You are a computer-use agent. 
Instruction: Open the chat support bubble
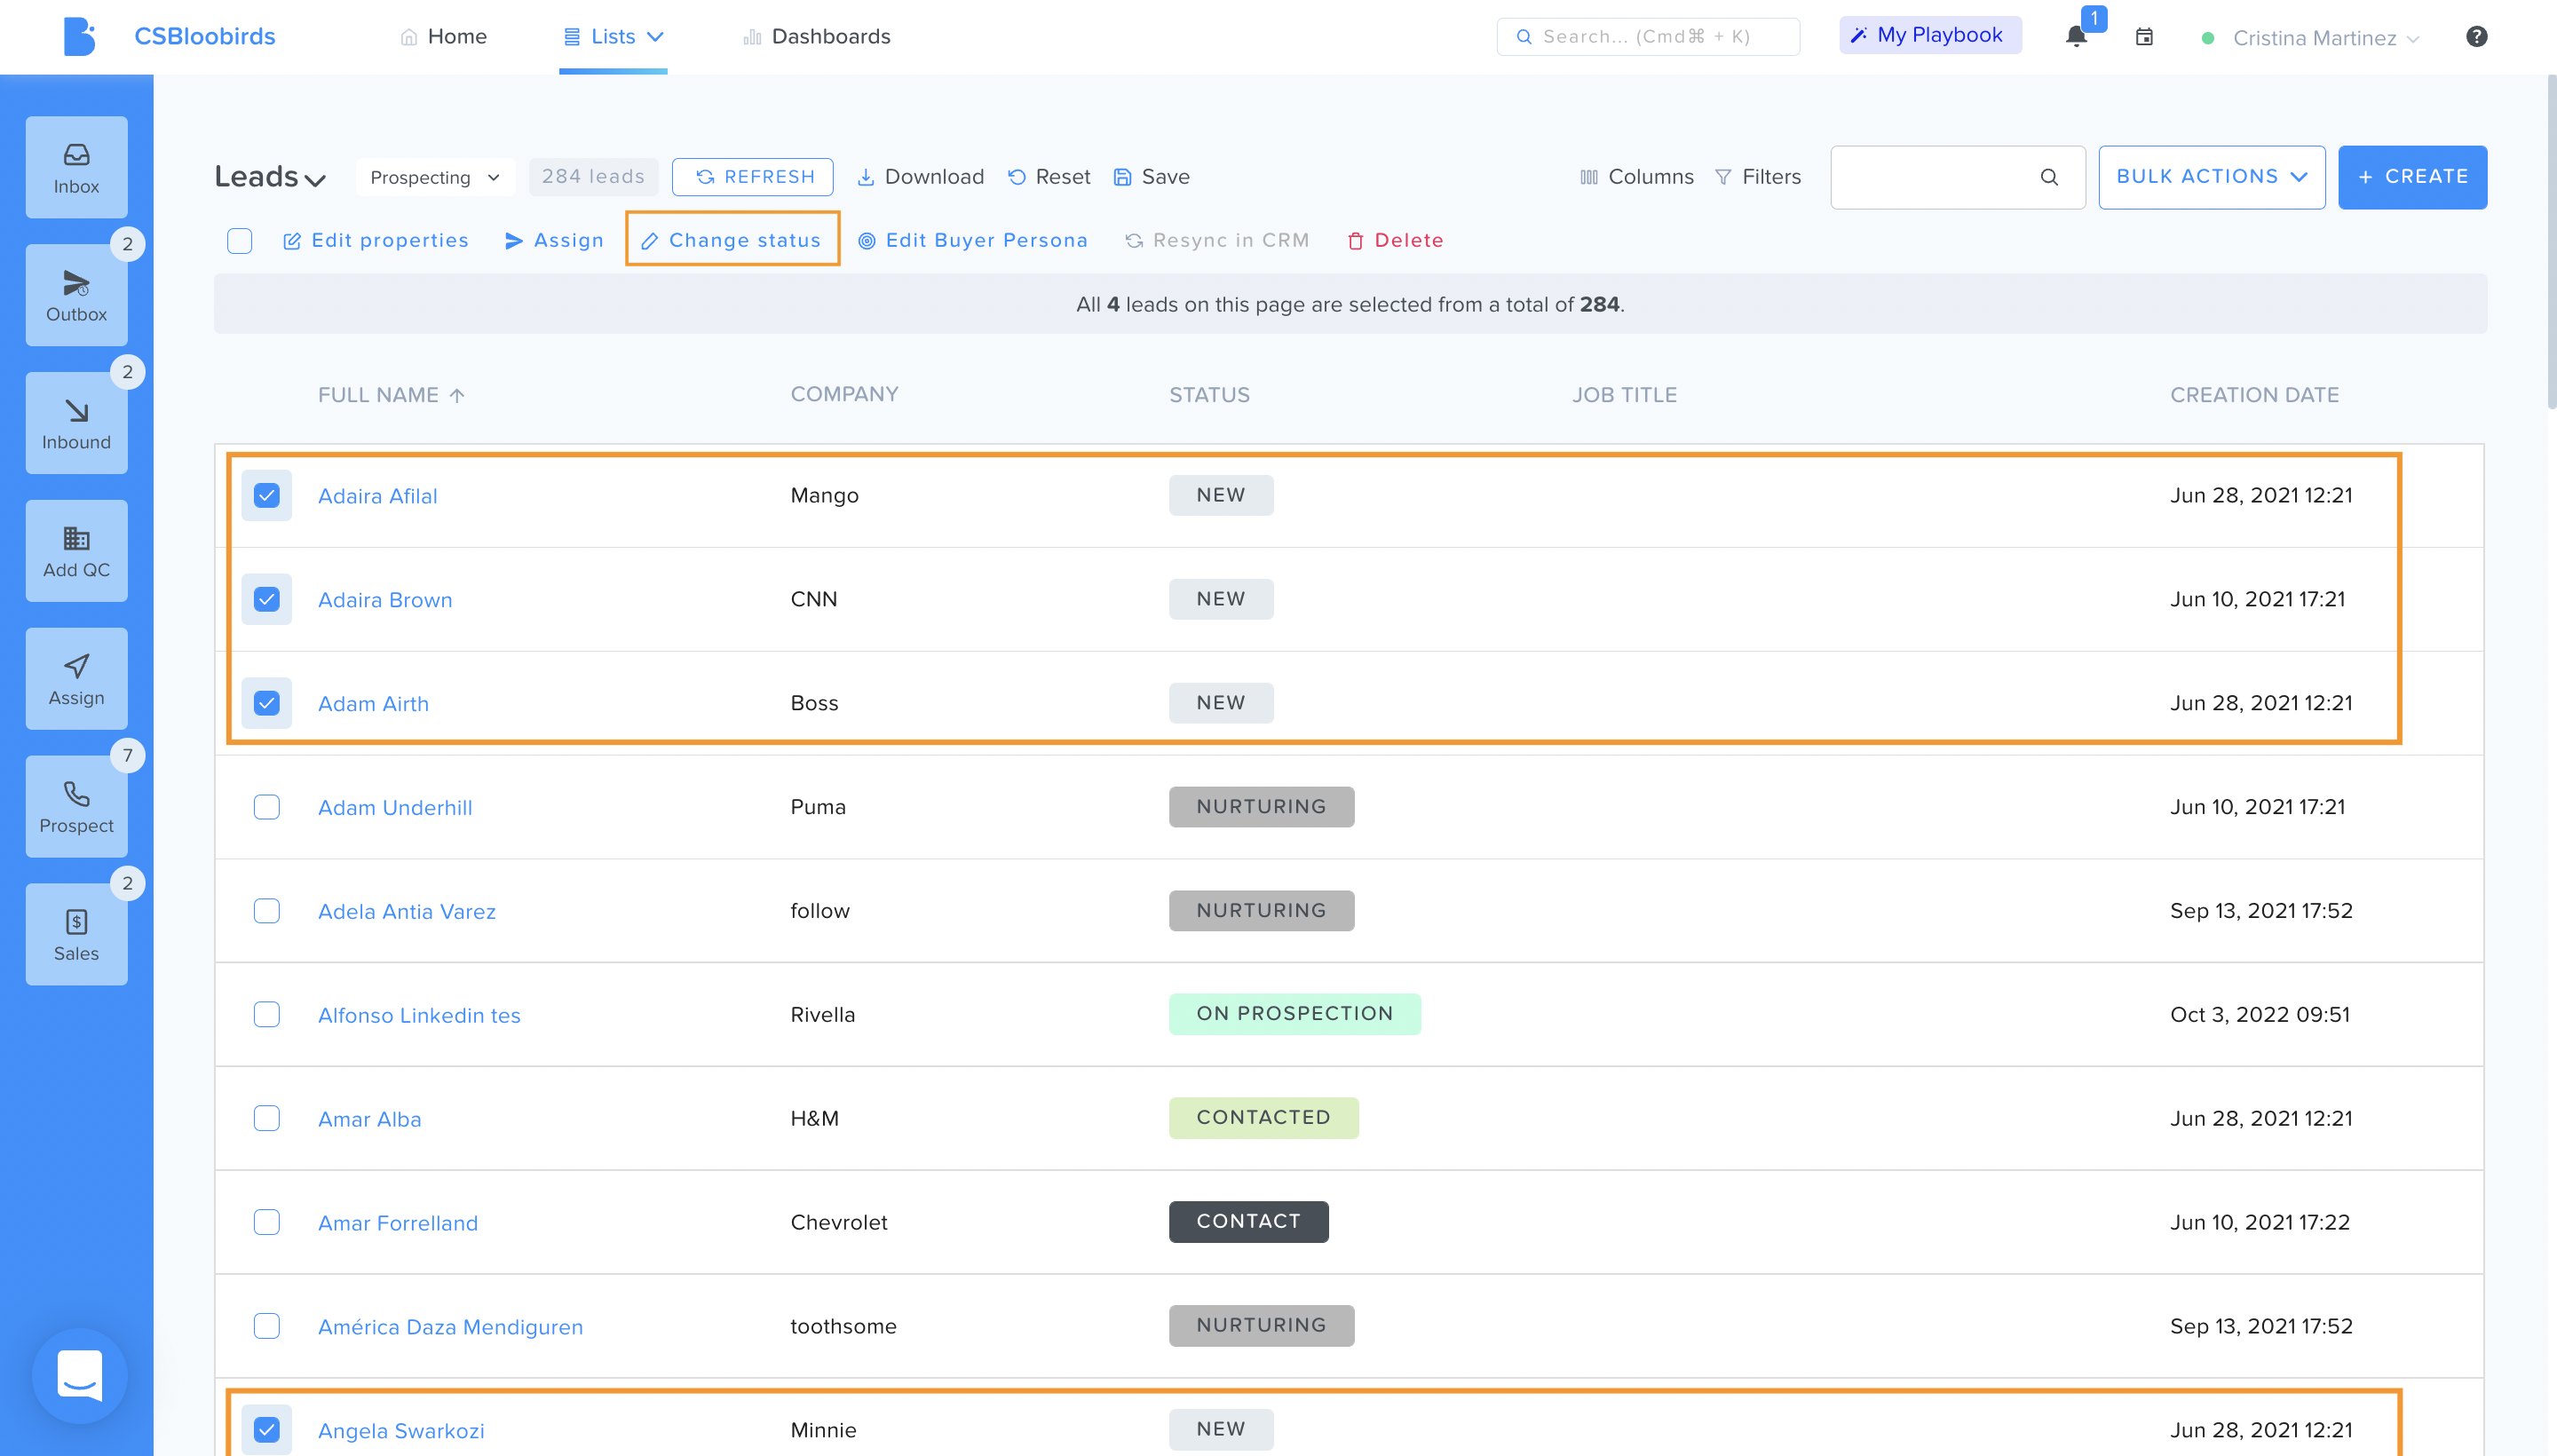coord(80,1376)
